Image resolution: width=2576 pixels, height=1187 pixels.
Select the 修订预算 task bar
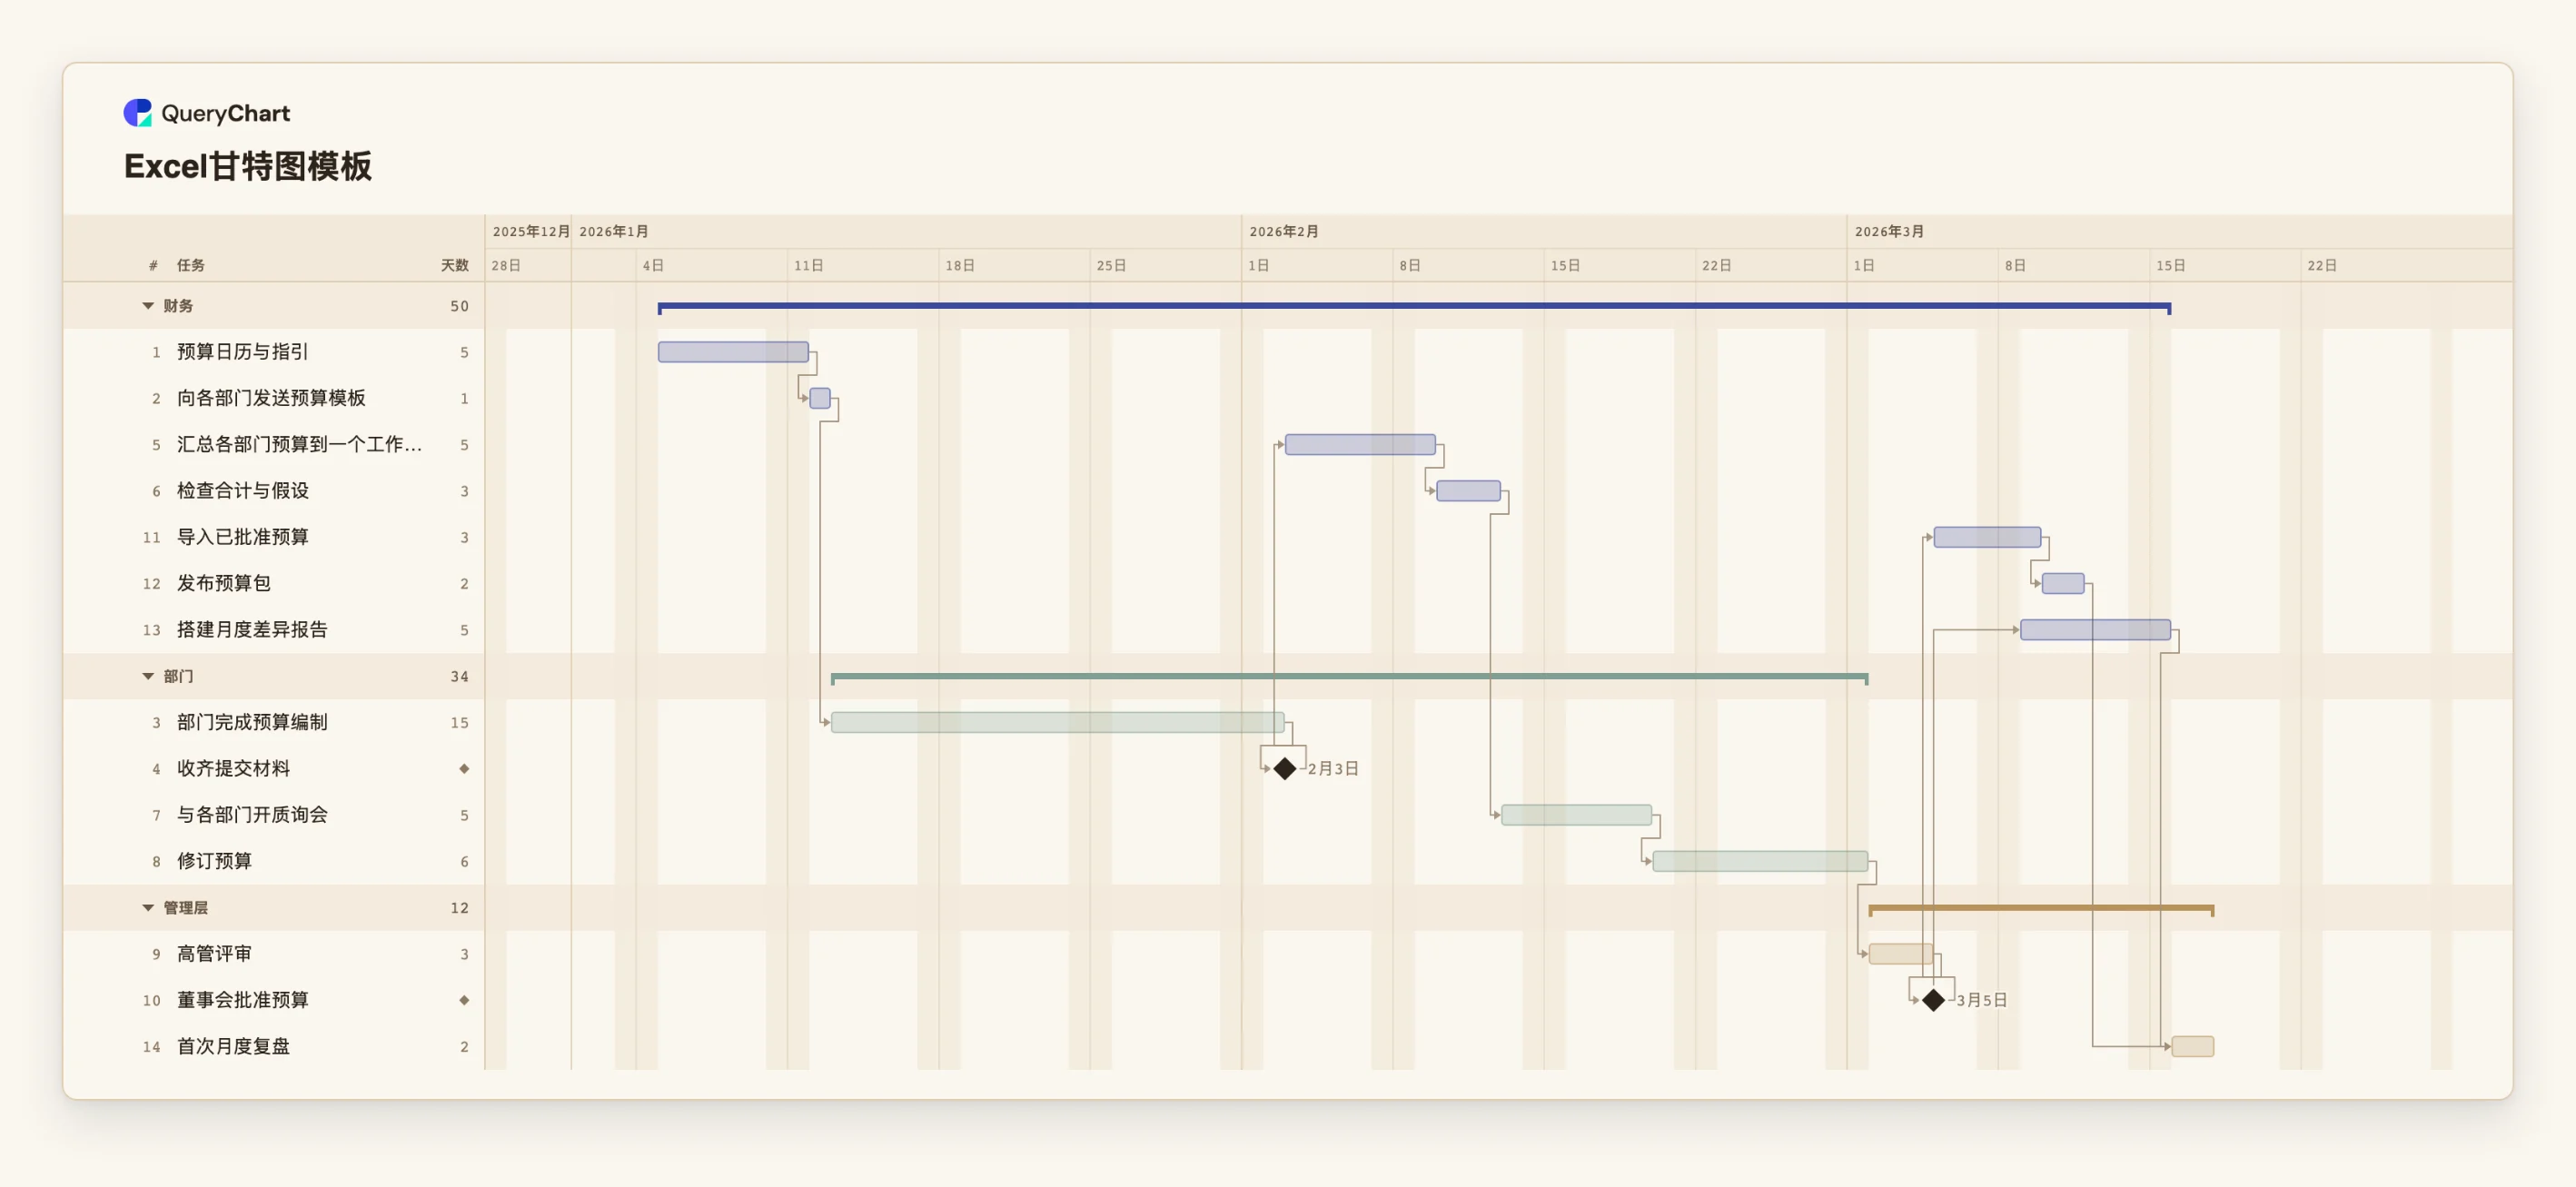point(1760,861)
